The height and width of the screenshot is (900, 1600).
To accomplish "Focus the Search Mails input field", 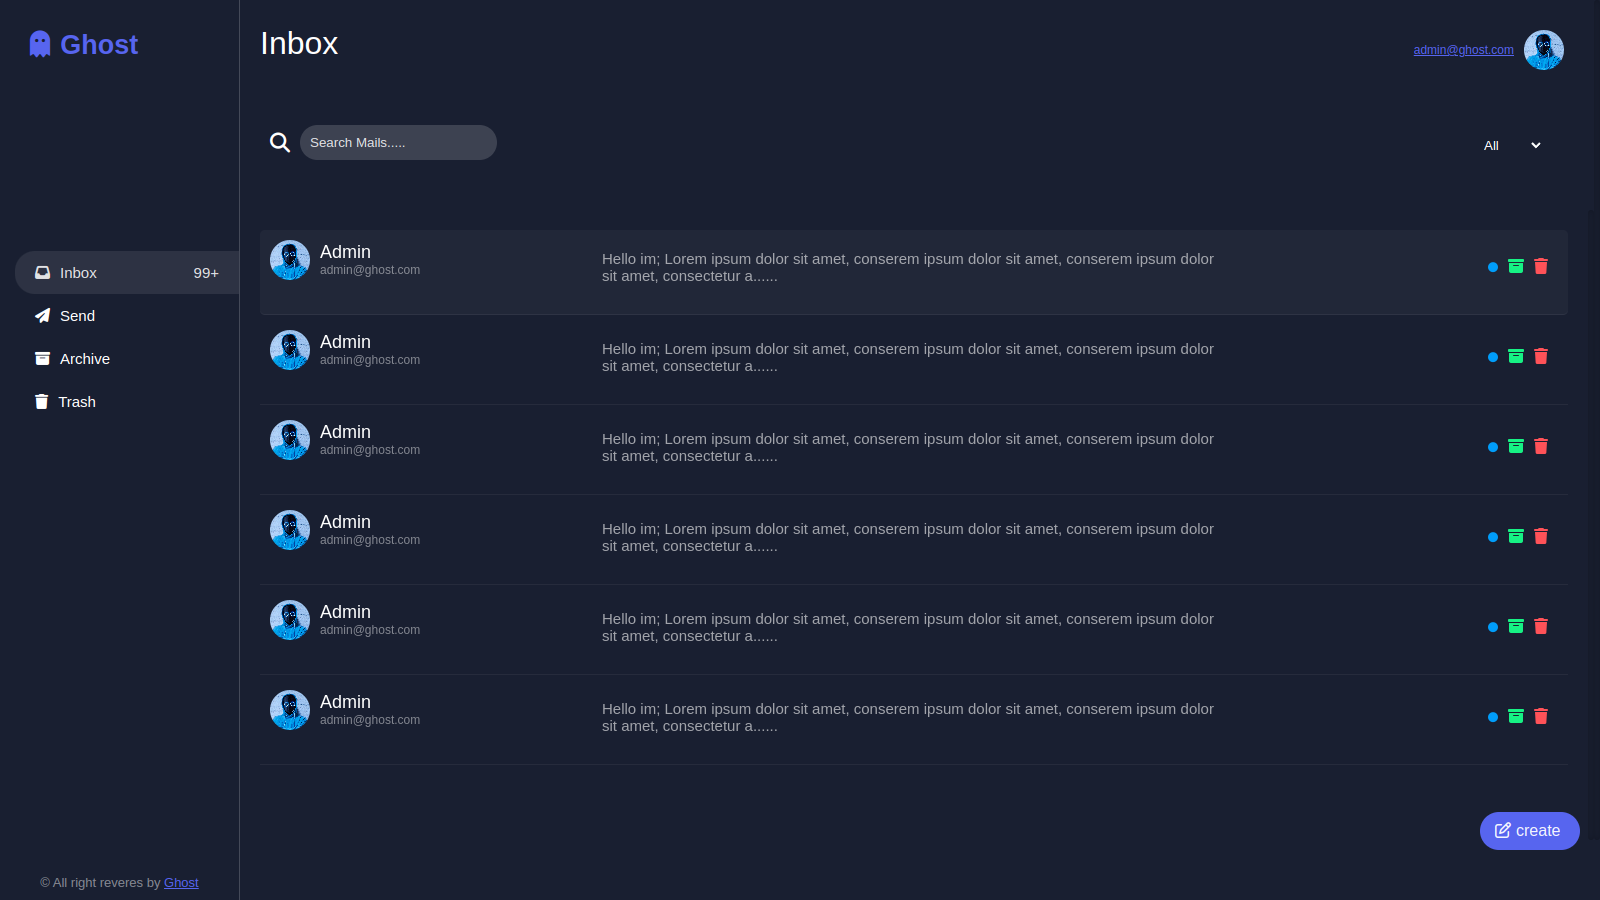I will [x=398, y=142].
